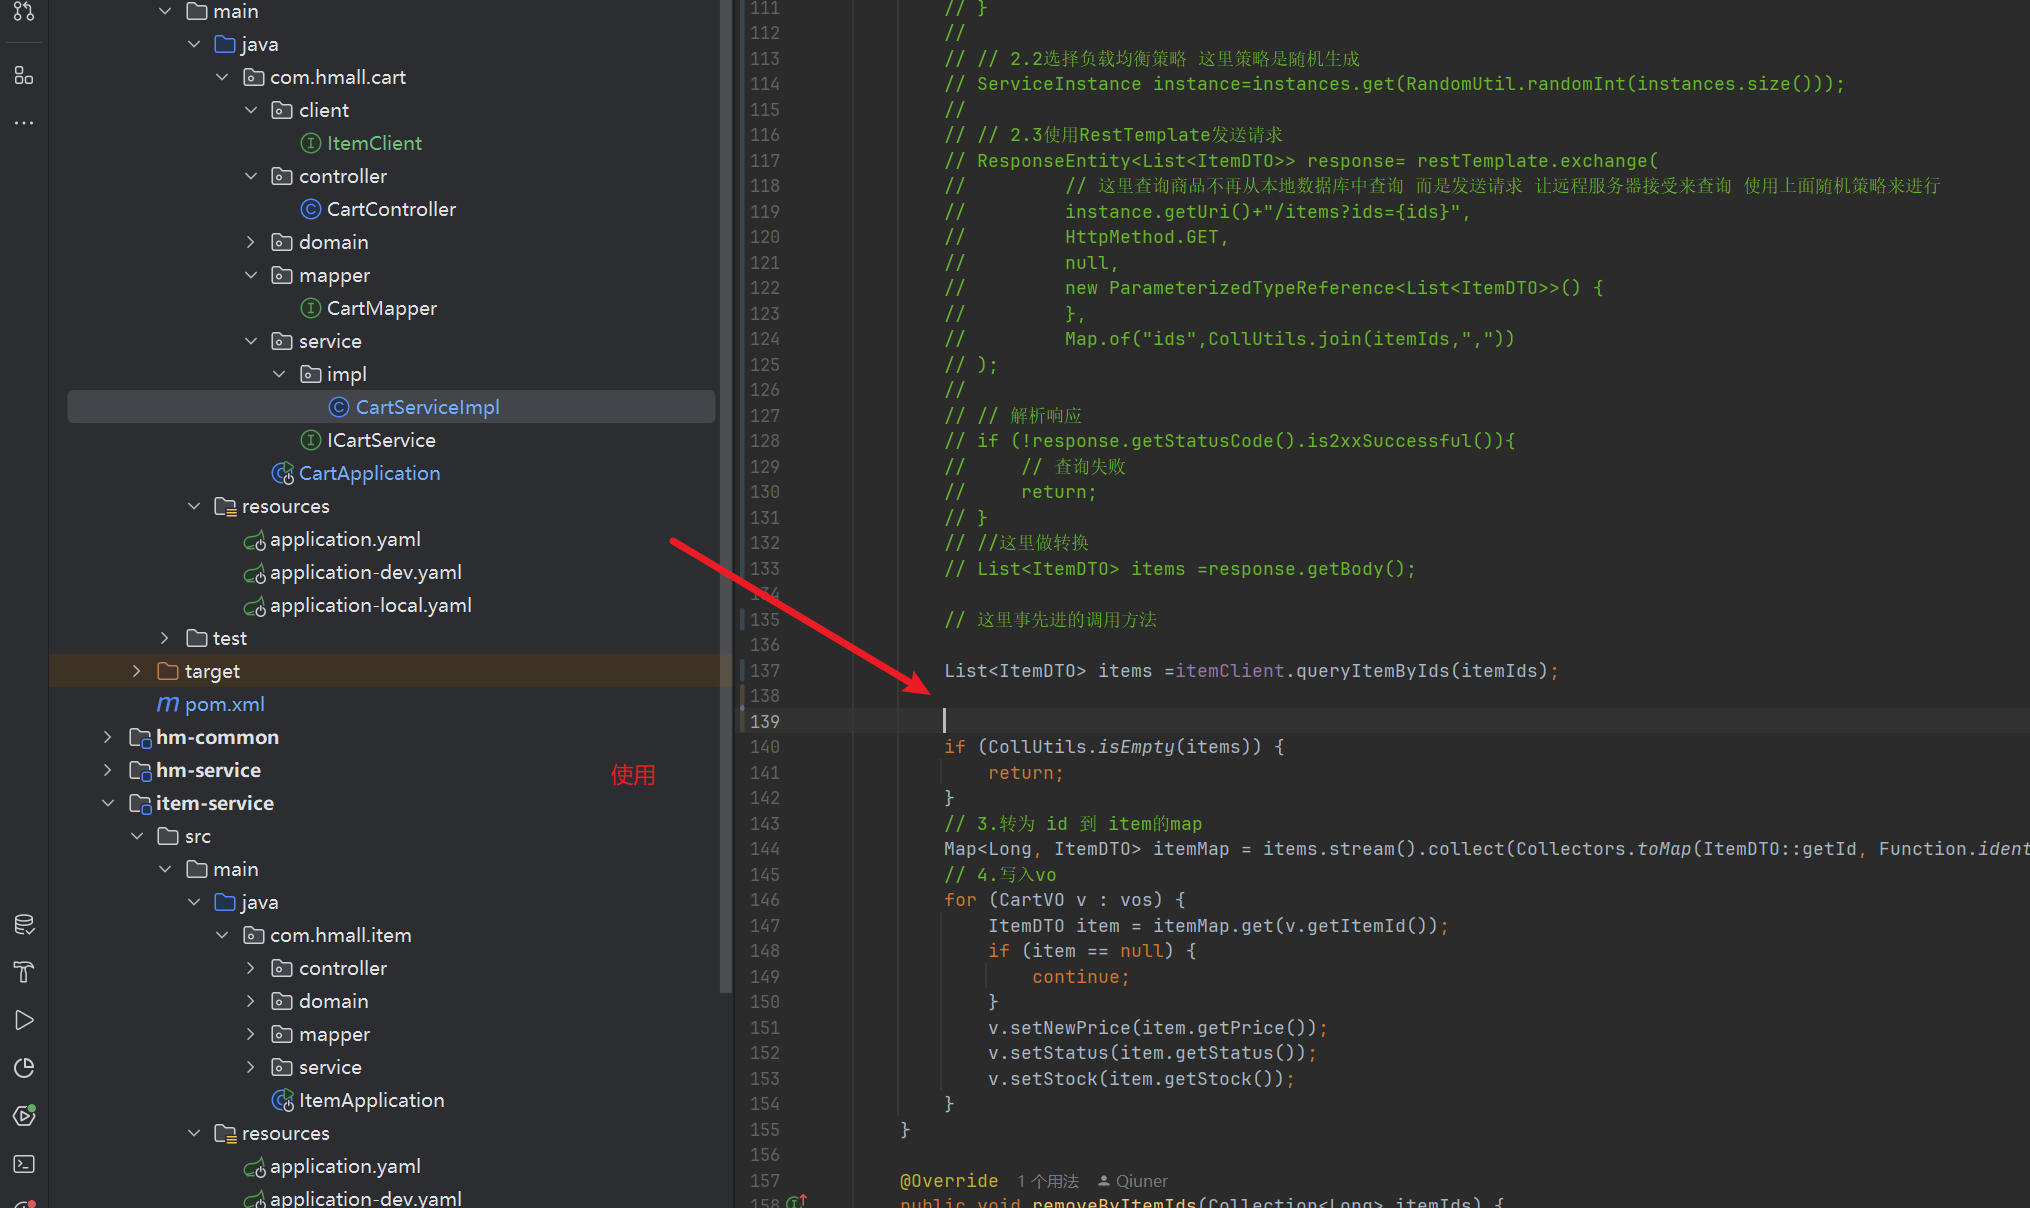Open the Run tool window
The height and width of the screenshot is (1208, 2030).
click(x=24, y=1020)
